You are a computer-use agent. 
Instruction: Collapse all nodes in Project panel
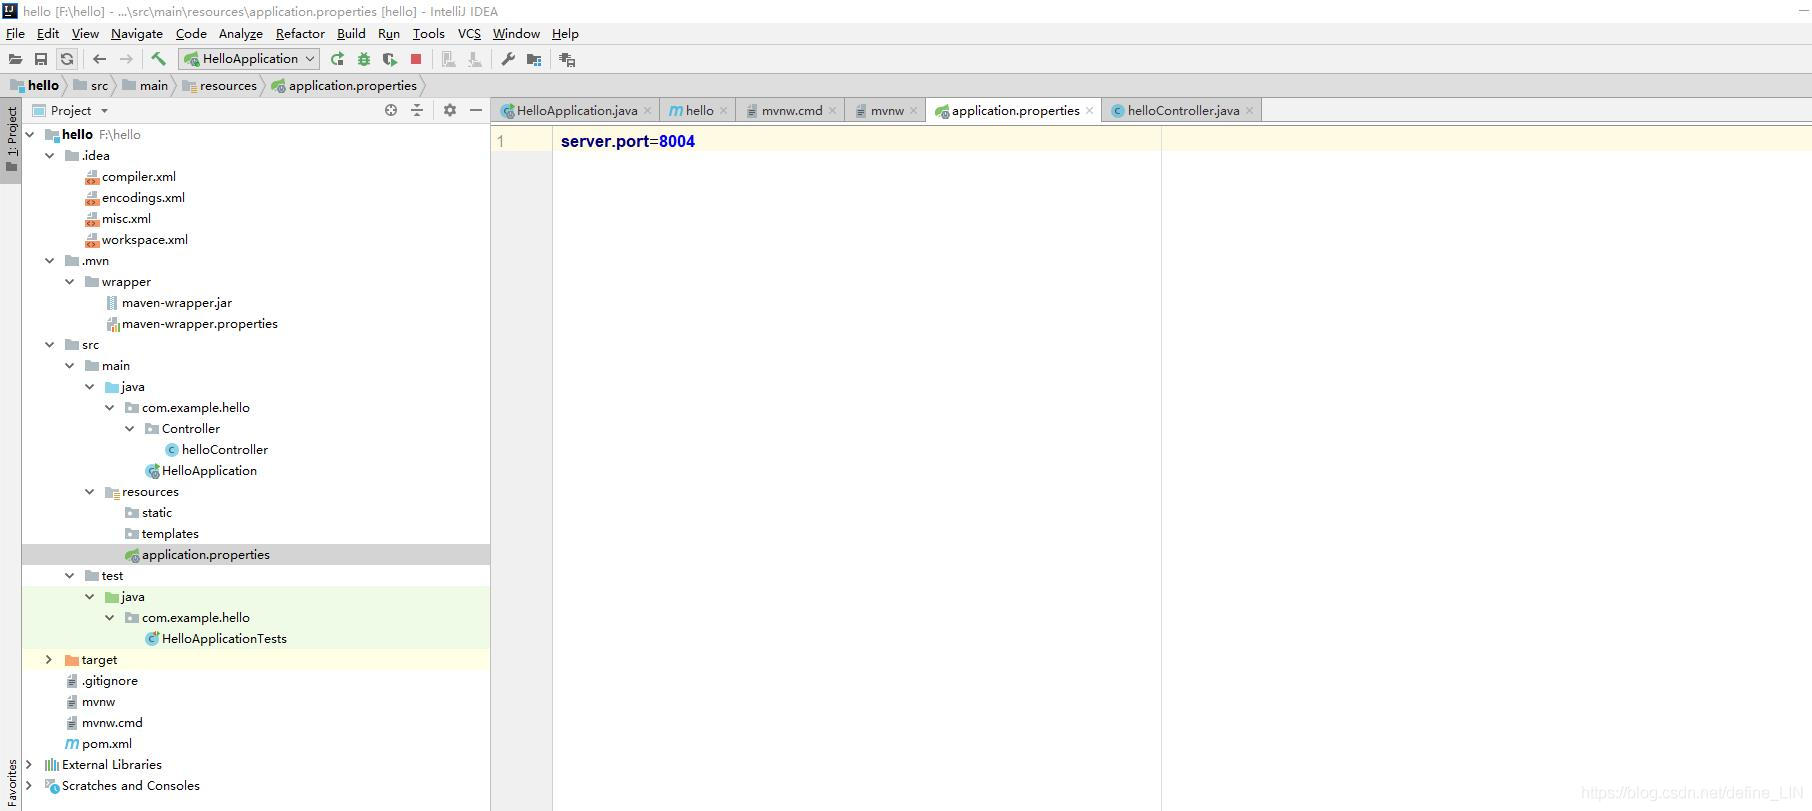417,110
